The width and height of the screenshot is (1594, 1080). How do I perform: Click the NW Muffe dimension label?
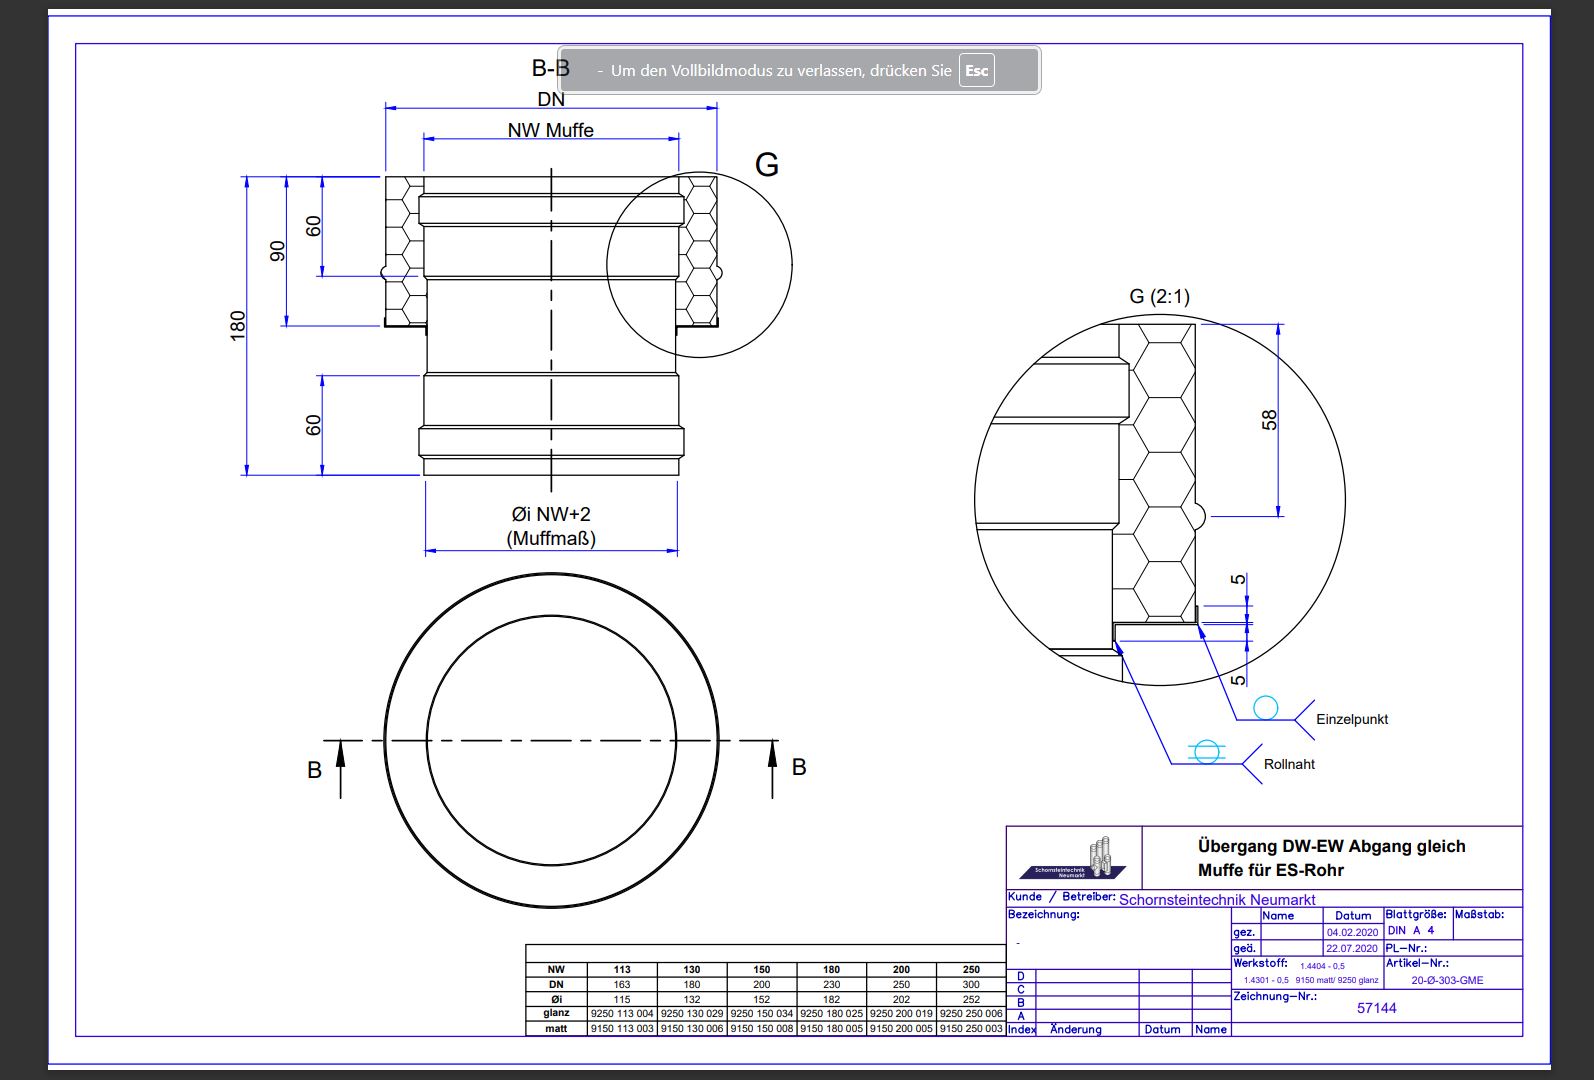[x=550, y=130]
